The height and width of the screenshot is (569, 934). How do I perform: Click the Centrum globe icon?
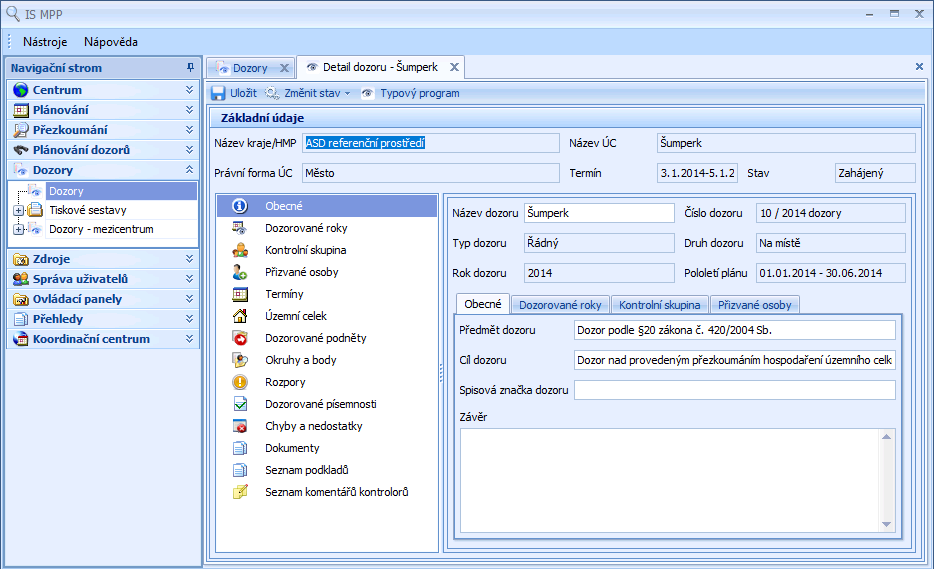click(x=21, y=90)
